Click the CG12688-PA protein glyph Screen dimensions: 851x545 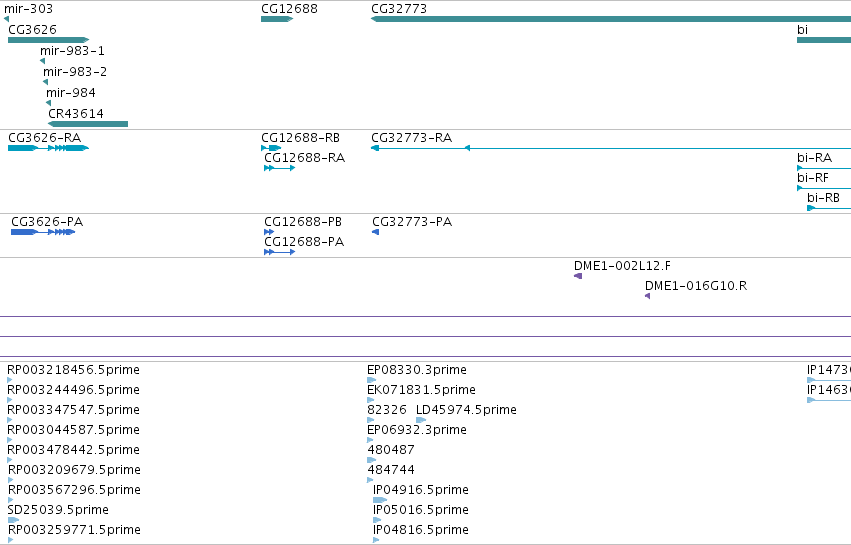click(x=280, y=252)
